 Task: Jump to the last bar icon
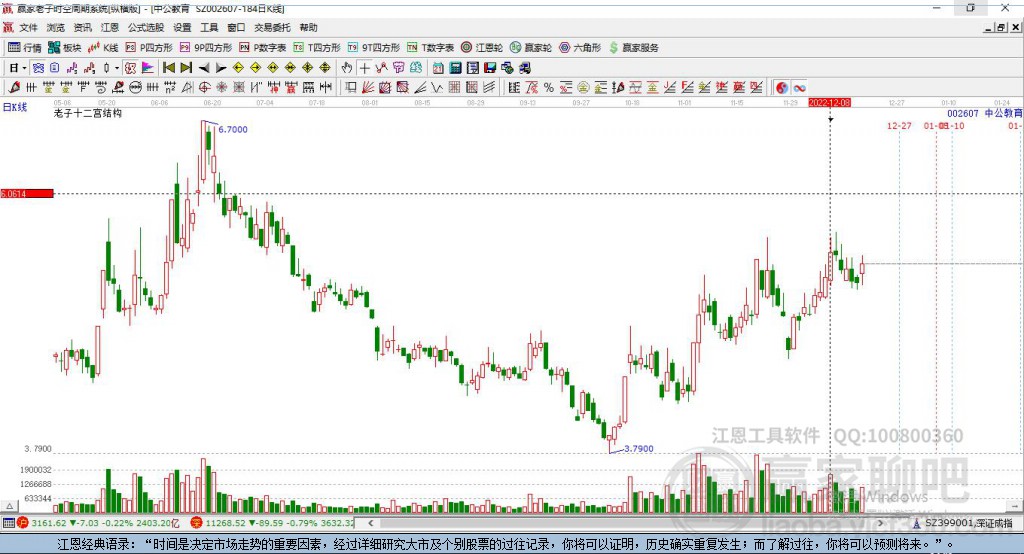coord(186,68)
